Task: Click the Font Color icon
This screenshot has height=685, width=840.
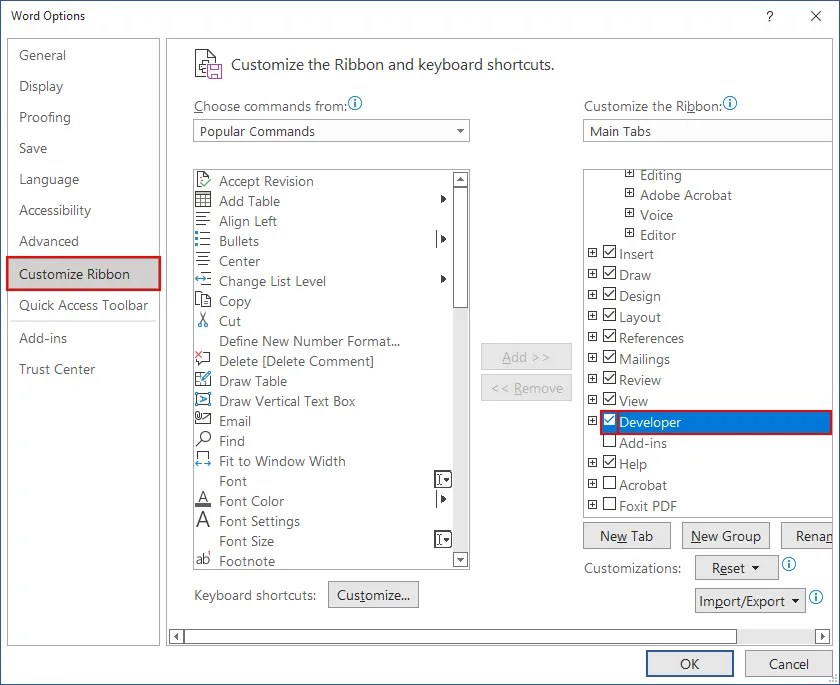Action: 205,501
